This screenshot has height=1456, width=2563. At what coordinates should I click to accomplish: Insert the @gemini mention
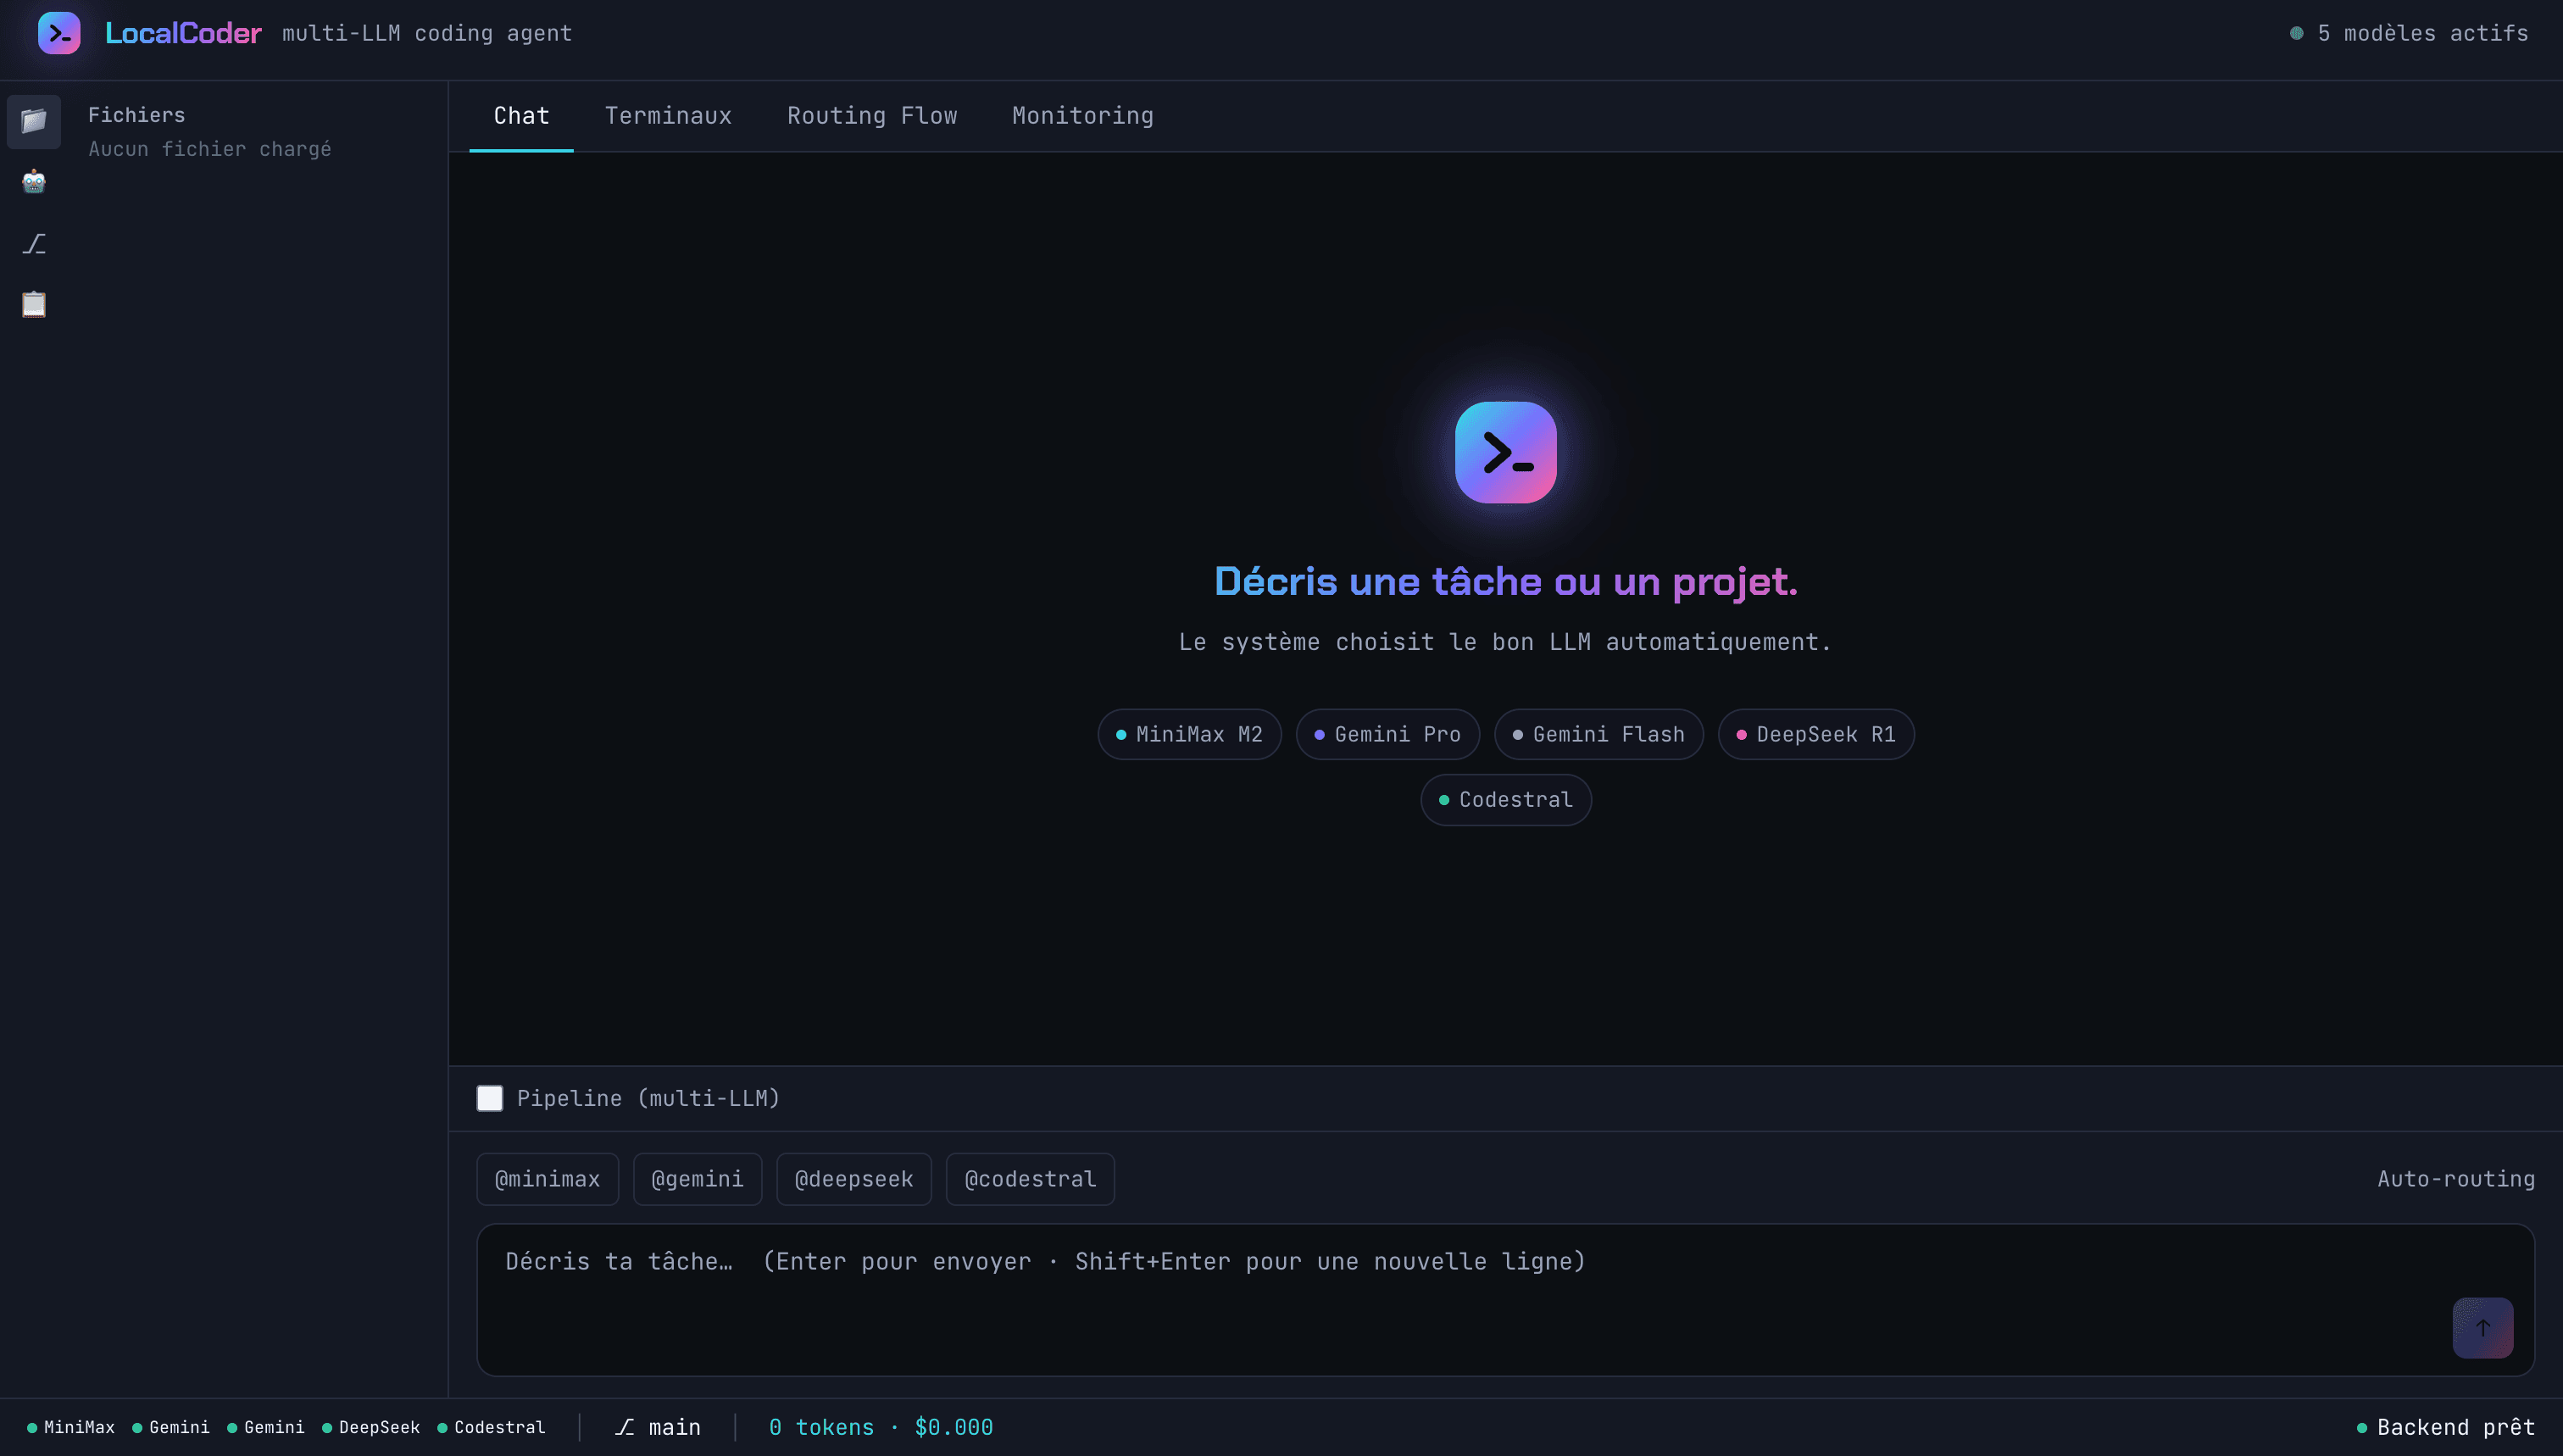697,1179
